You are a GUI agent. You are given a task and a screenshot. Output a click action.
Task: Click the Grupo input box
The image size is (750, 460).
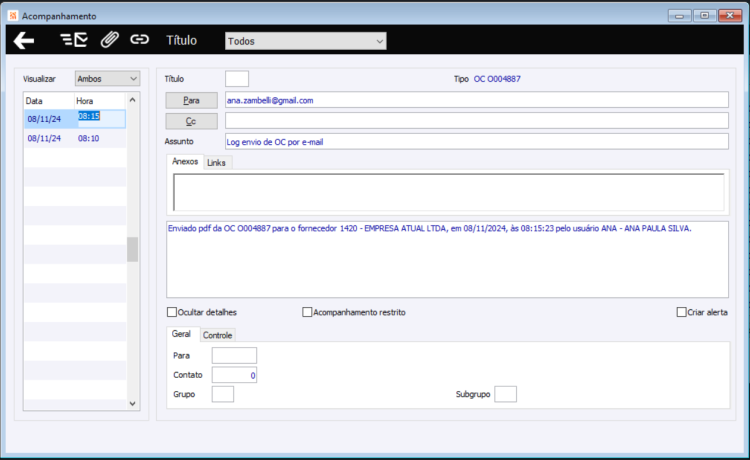[x=223, y=394]
